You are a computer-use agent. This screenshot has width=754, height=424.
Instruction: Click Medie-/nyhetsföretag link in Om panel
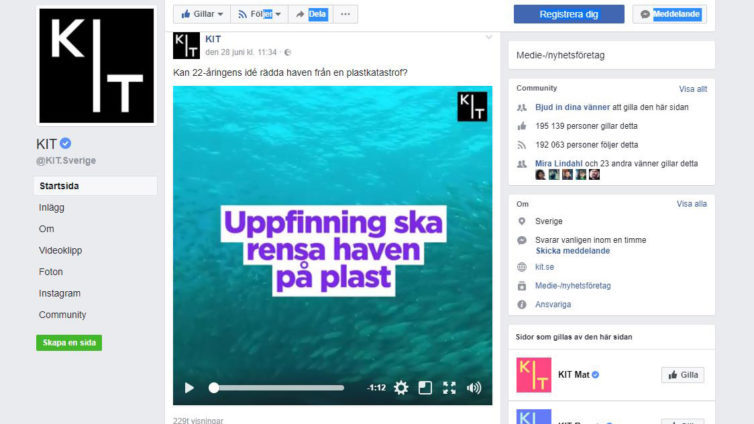click(x=573, y=286)
